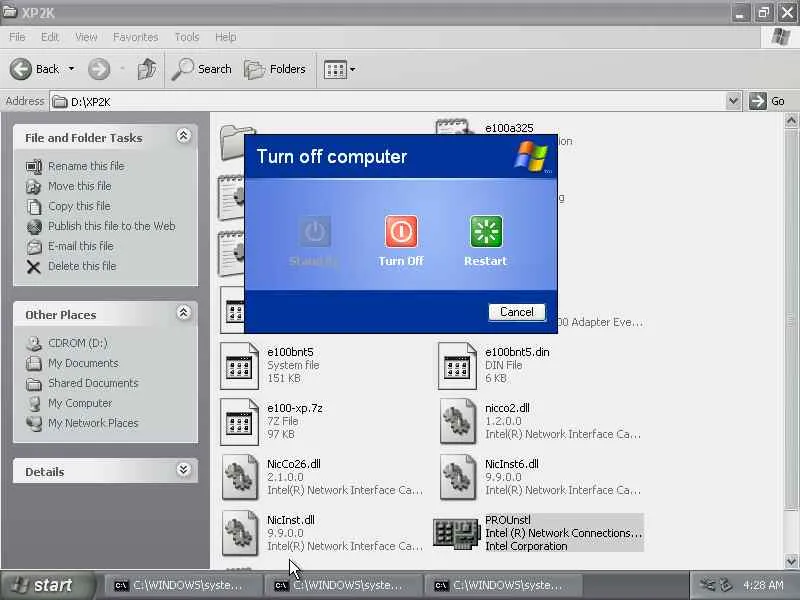The height and width of the screenshot is (600, 800).
Task: Open the Tools menu
Action: pos(187,37)
